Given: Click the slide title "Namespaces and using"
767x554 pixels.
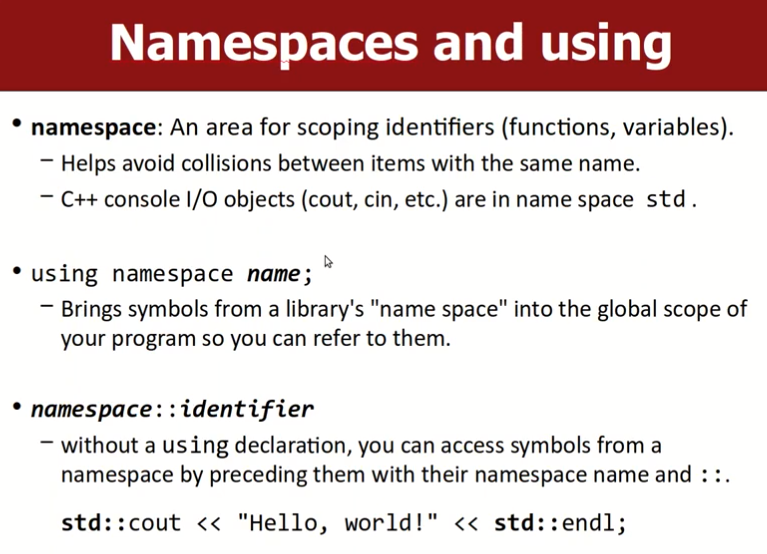Looking at the screenshot, I should pos(391,44).
